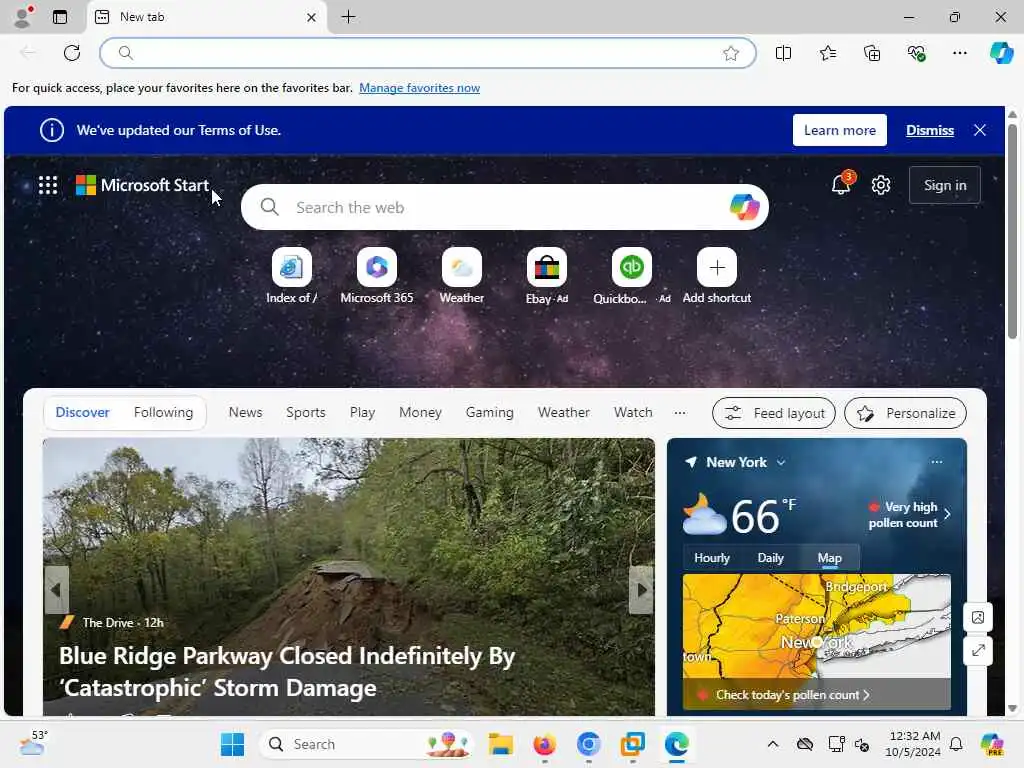This screenshot has width=1024, height=768.
Task: Open split screen icon
Action: tap(784, 54)
